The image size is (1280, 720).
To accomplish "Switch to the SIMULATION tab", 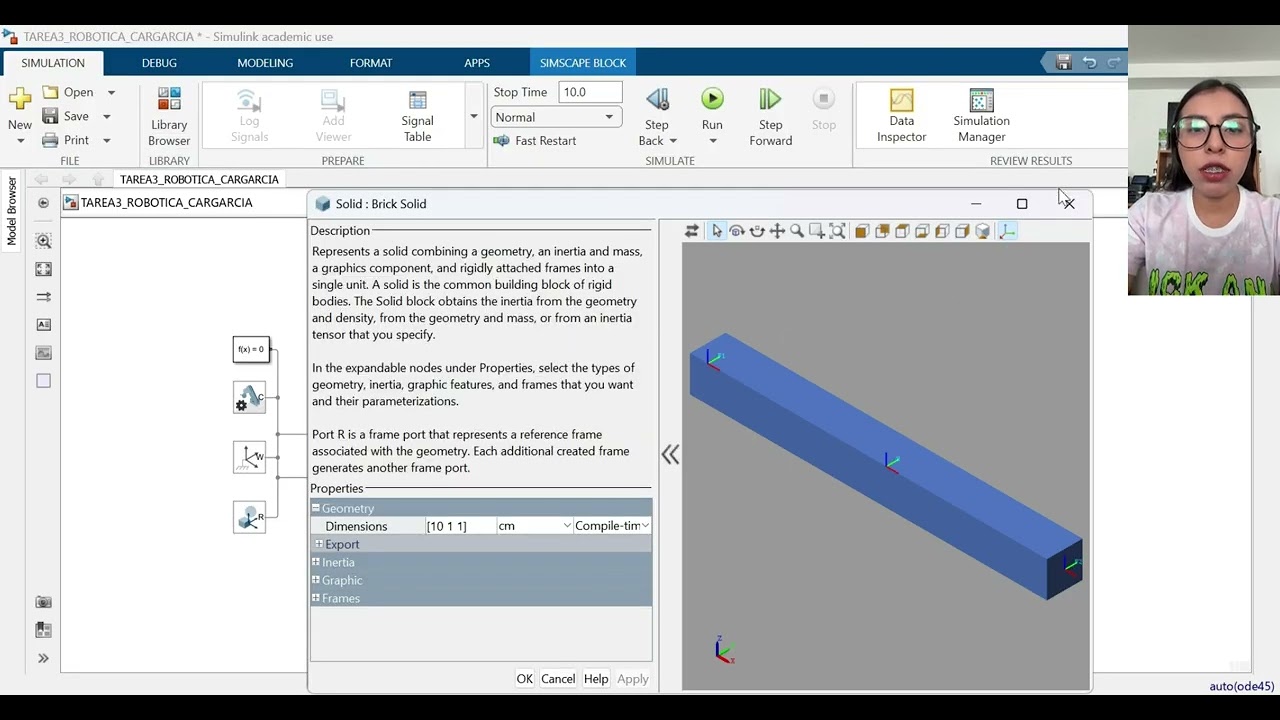I will (x=53, y=63).
